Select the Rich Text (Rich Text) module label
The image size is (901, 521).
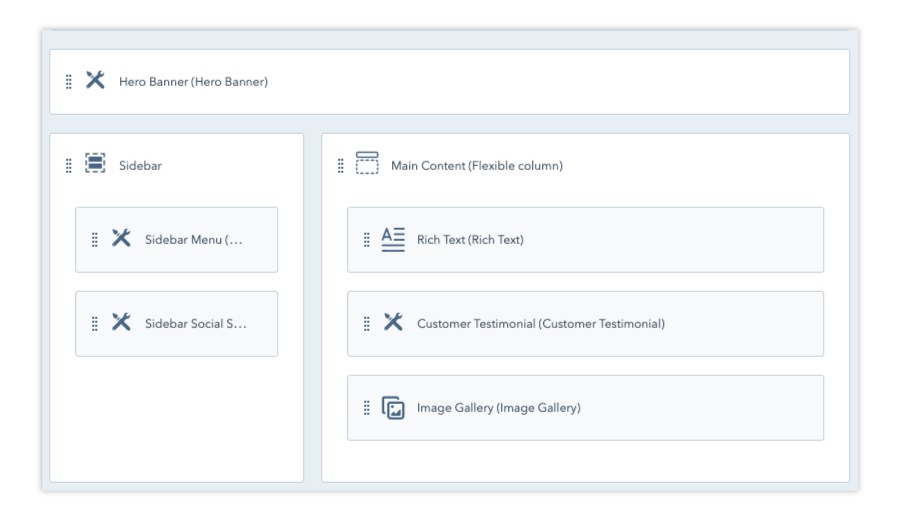(470, 240)
